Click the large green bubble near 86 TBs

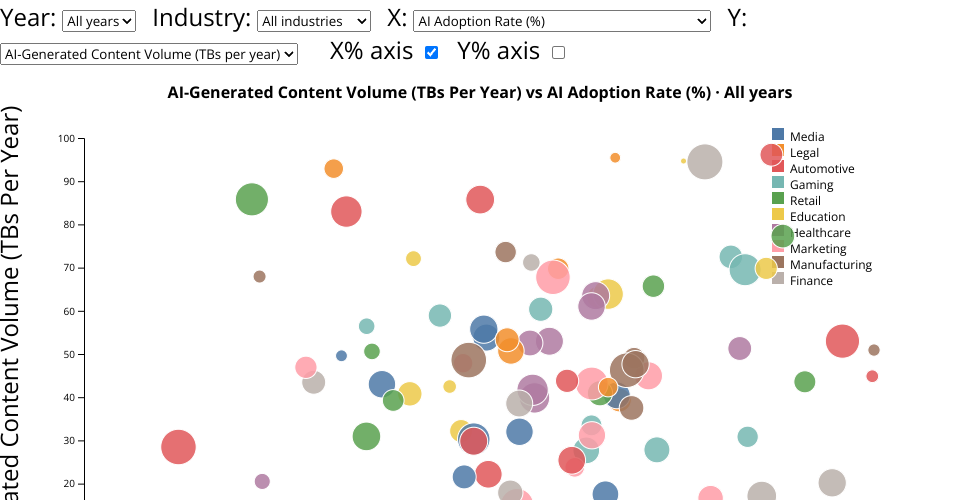pyautogui.click(x=252, y=200)
